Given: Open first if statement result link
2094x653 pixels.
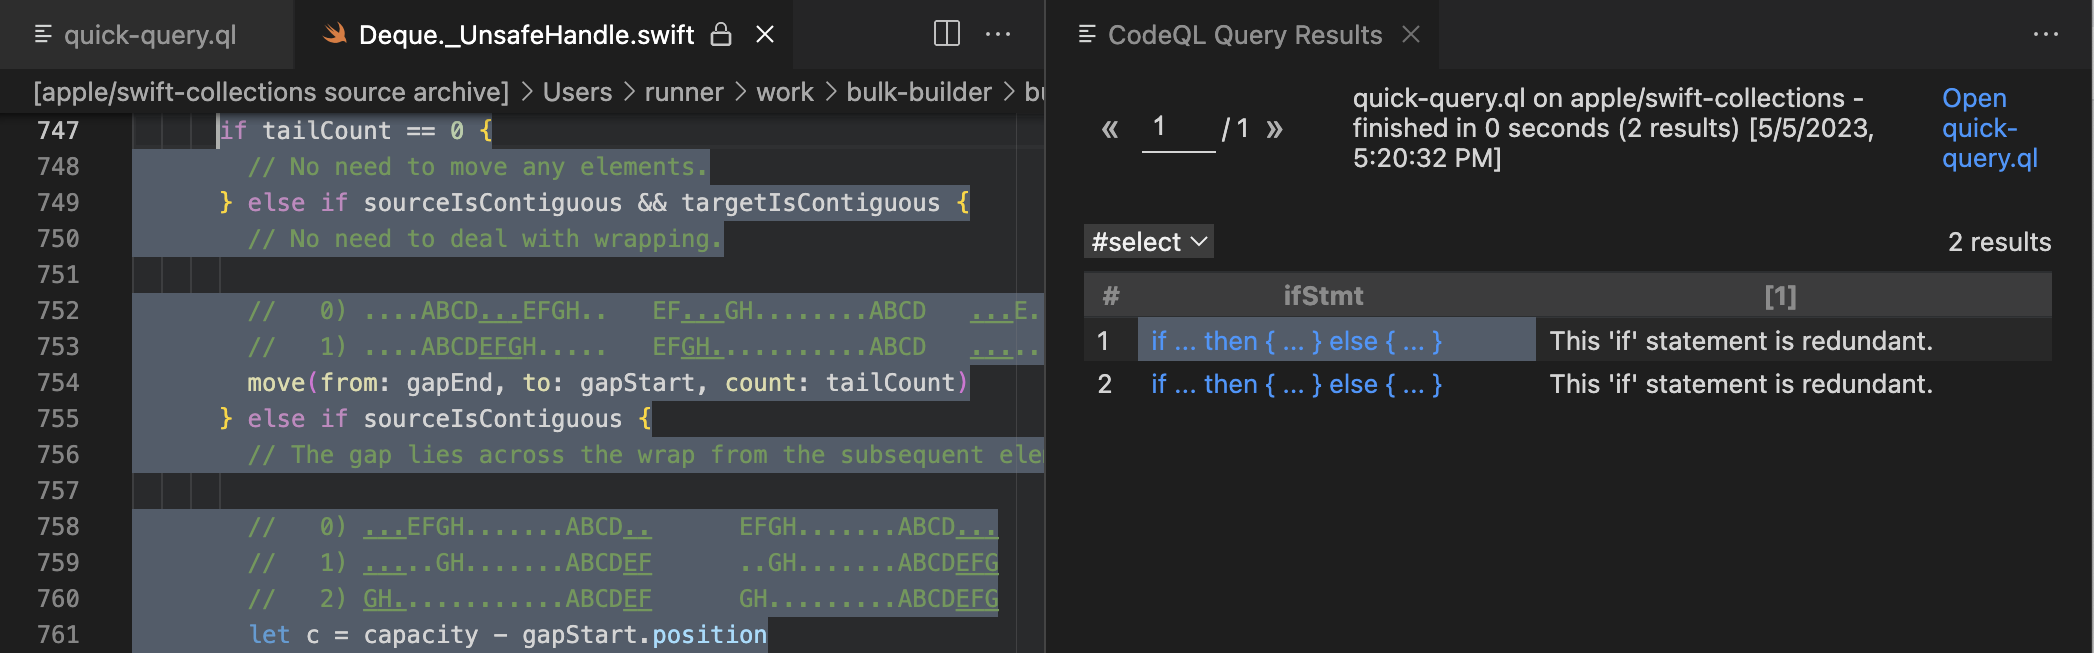Looking at the screenshot, I should point(1296,341).
